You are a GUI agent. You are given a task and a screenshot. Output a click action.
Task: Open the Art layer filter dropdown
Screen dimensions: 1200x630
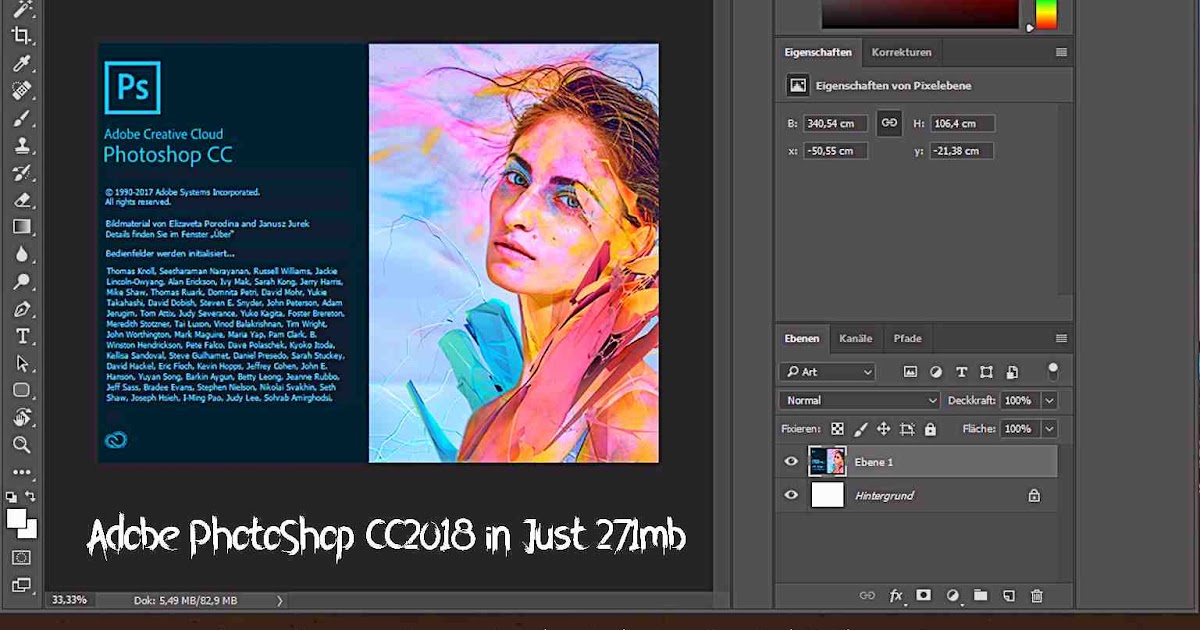click(827, 372)
